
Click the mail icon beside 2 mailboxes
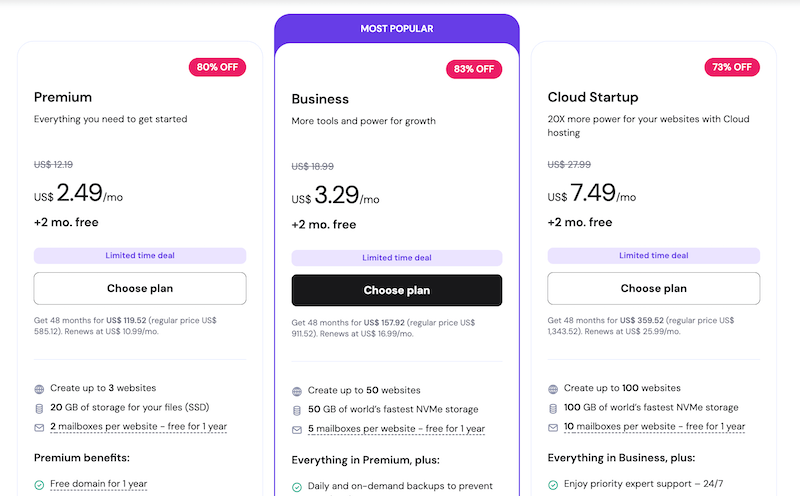tap(40, 426)
